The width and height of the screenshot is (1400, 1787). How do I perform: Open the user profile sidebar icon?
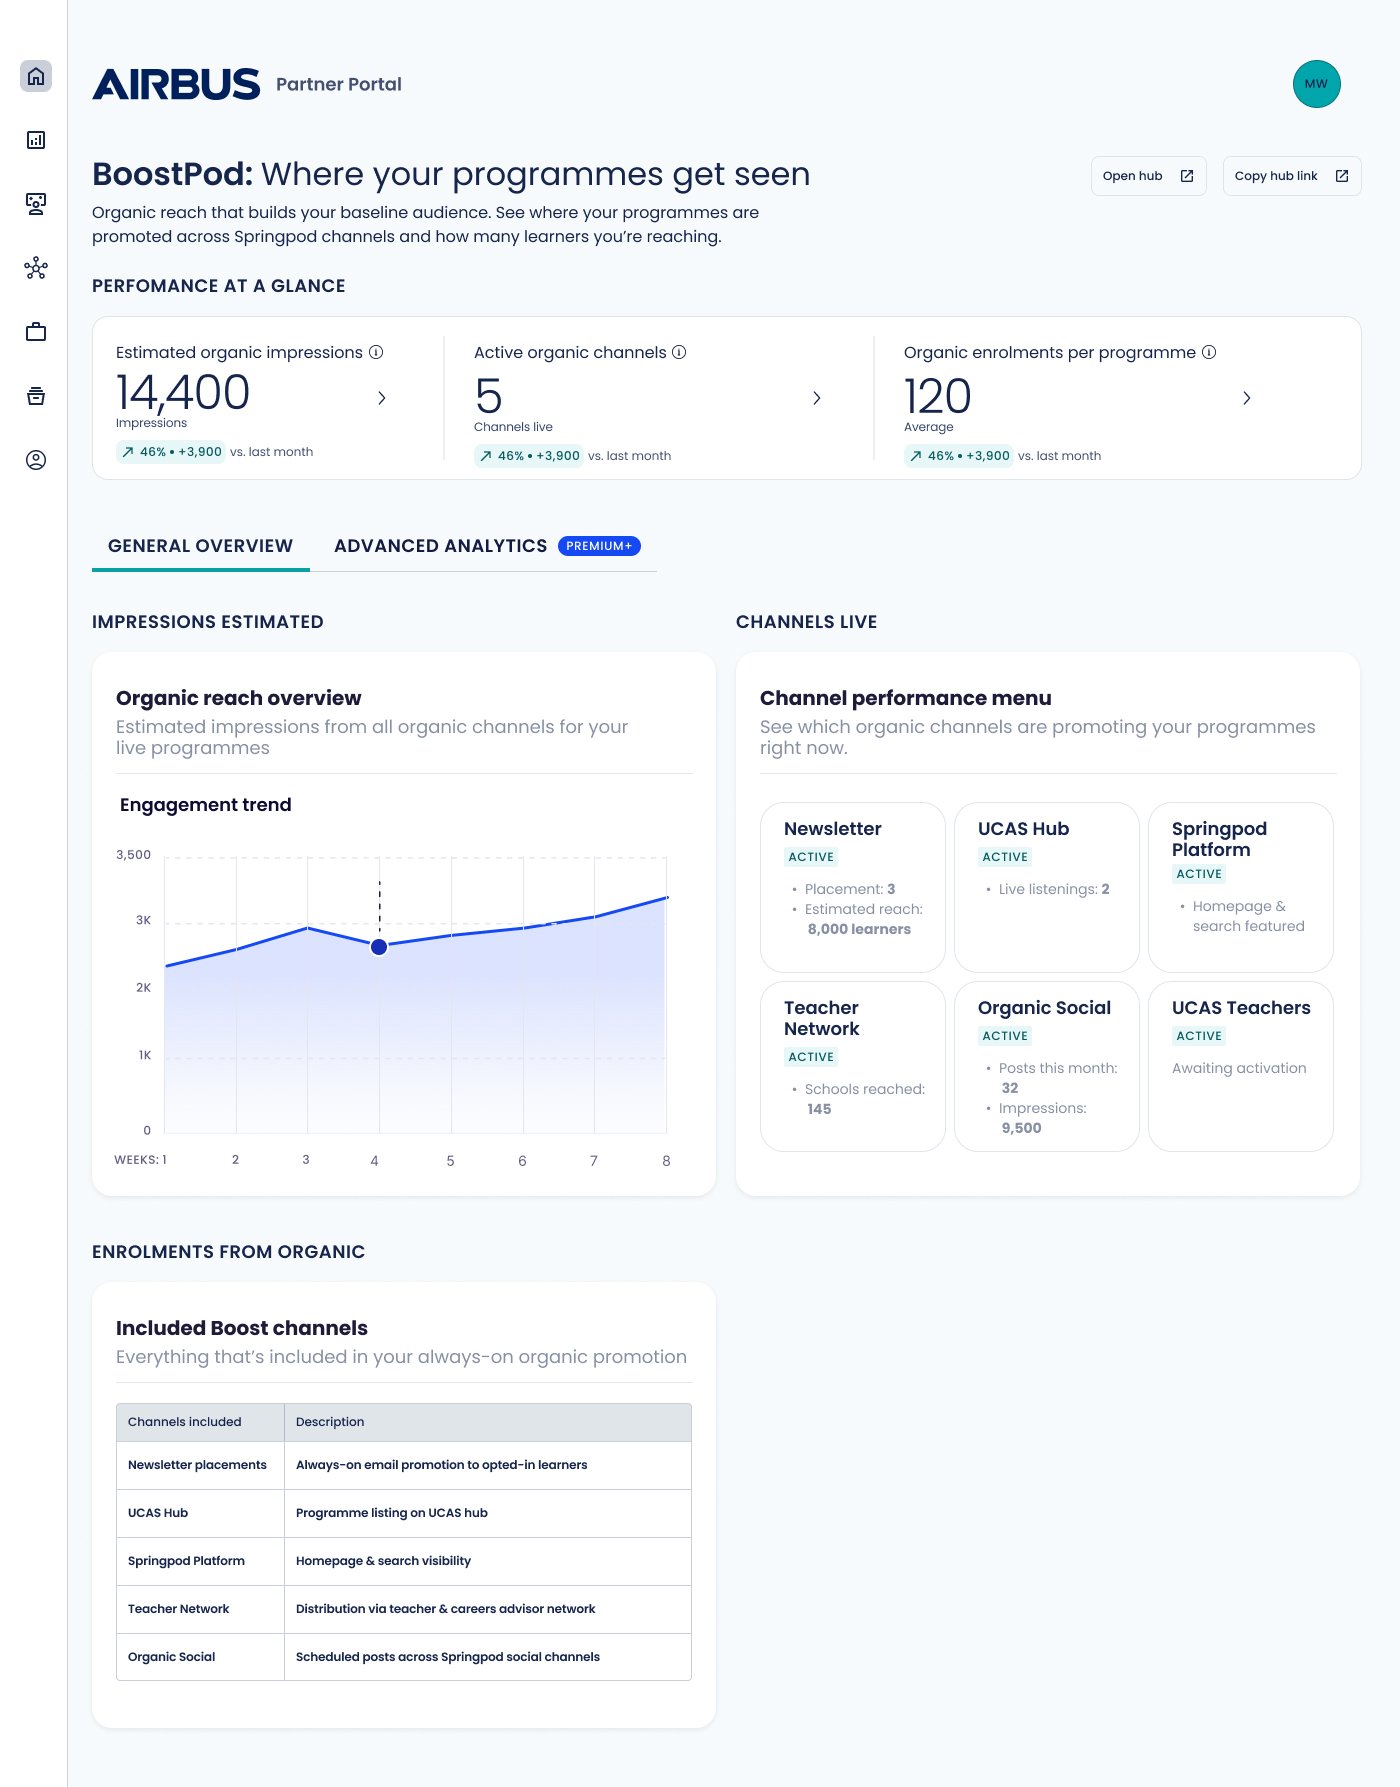point(36,460)
